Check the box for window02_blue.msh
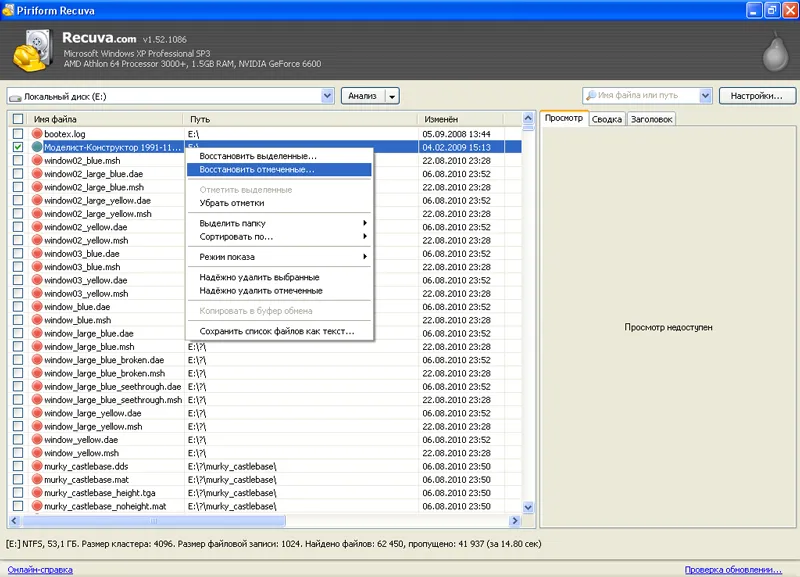This screenshot has width=800, height=577. point(18,160)
